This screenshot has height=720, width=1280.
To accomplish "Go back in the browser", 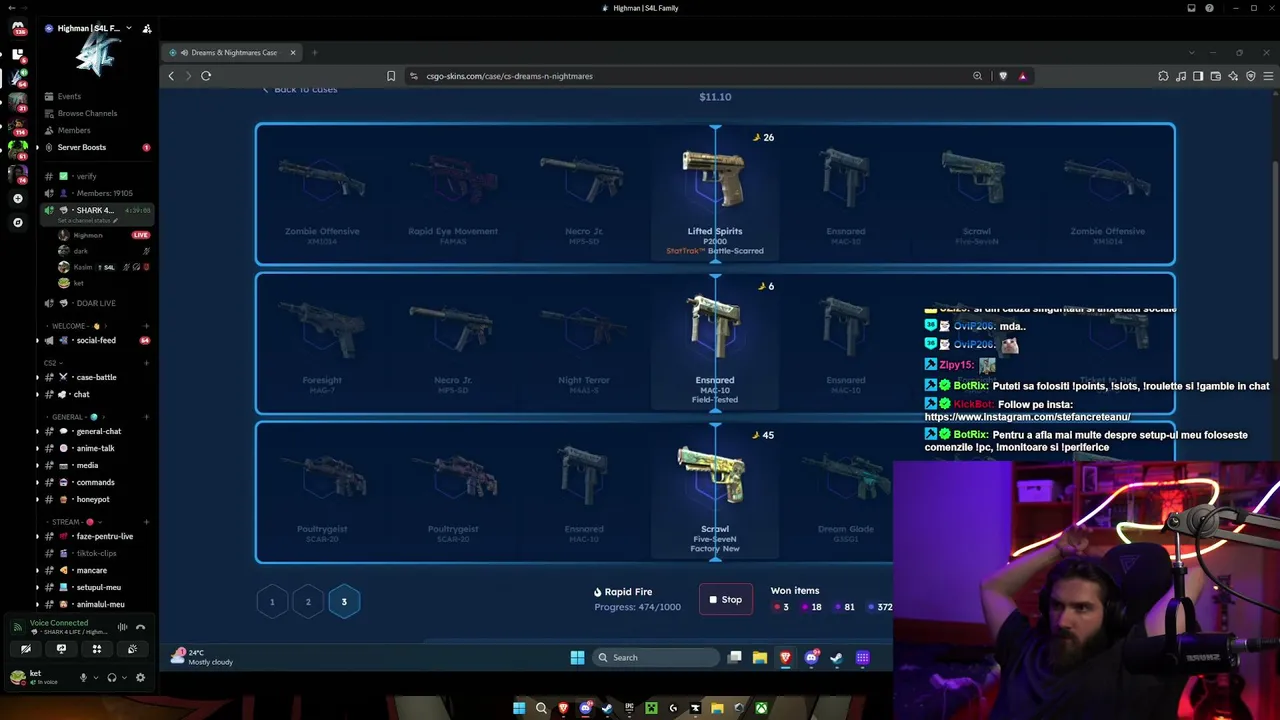I will pyautogui.click(x=171, y=76).
